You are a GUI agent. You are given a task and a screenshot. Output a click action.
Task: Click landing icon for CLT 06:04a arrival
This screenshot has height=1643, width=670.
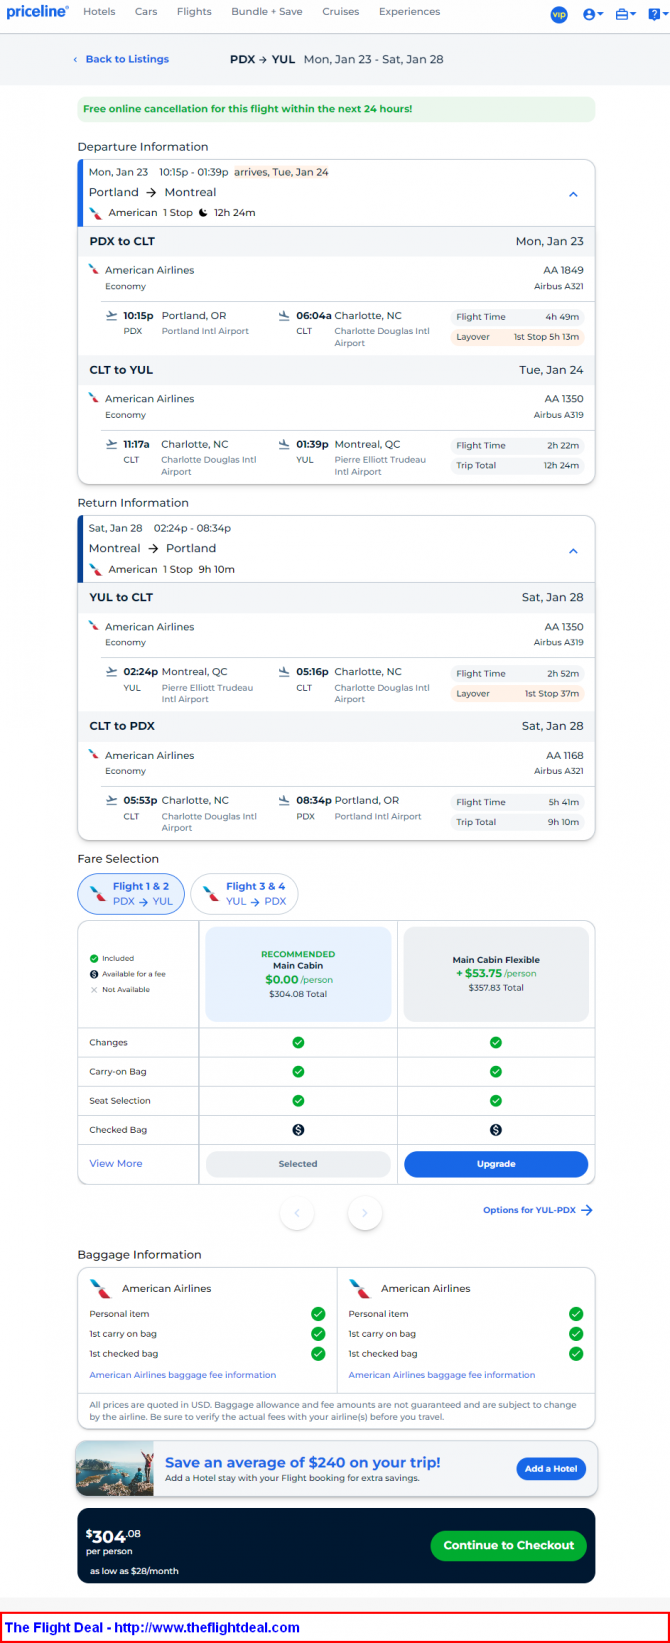284,316
